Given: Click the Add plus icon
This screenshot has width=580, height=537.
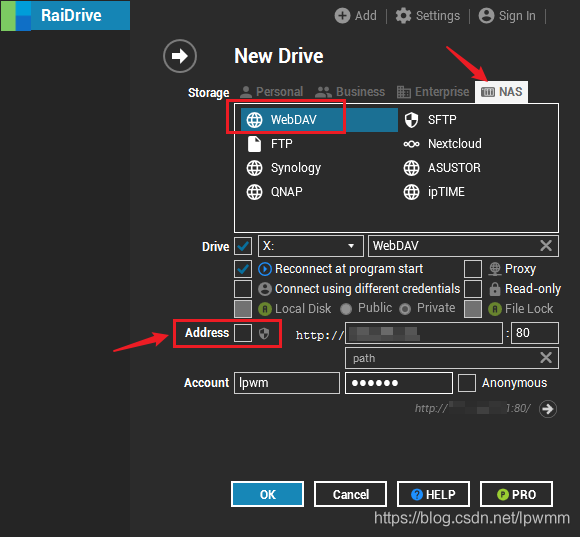Looking at the screenshot, I should pos(342,16).
